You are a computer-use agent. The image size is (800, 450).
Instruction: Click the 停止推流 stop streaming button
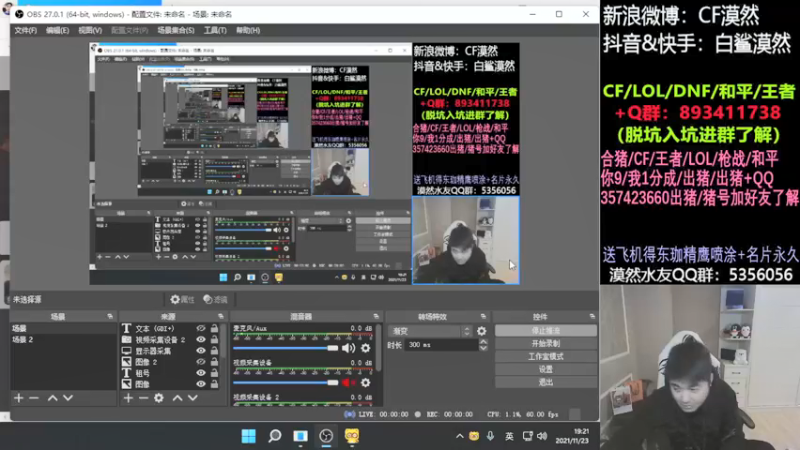[x=545, y=331]
